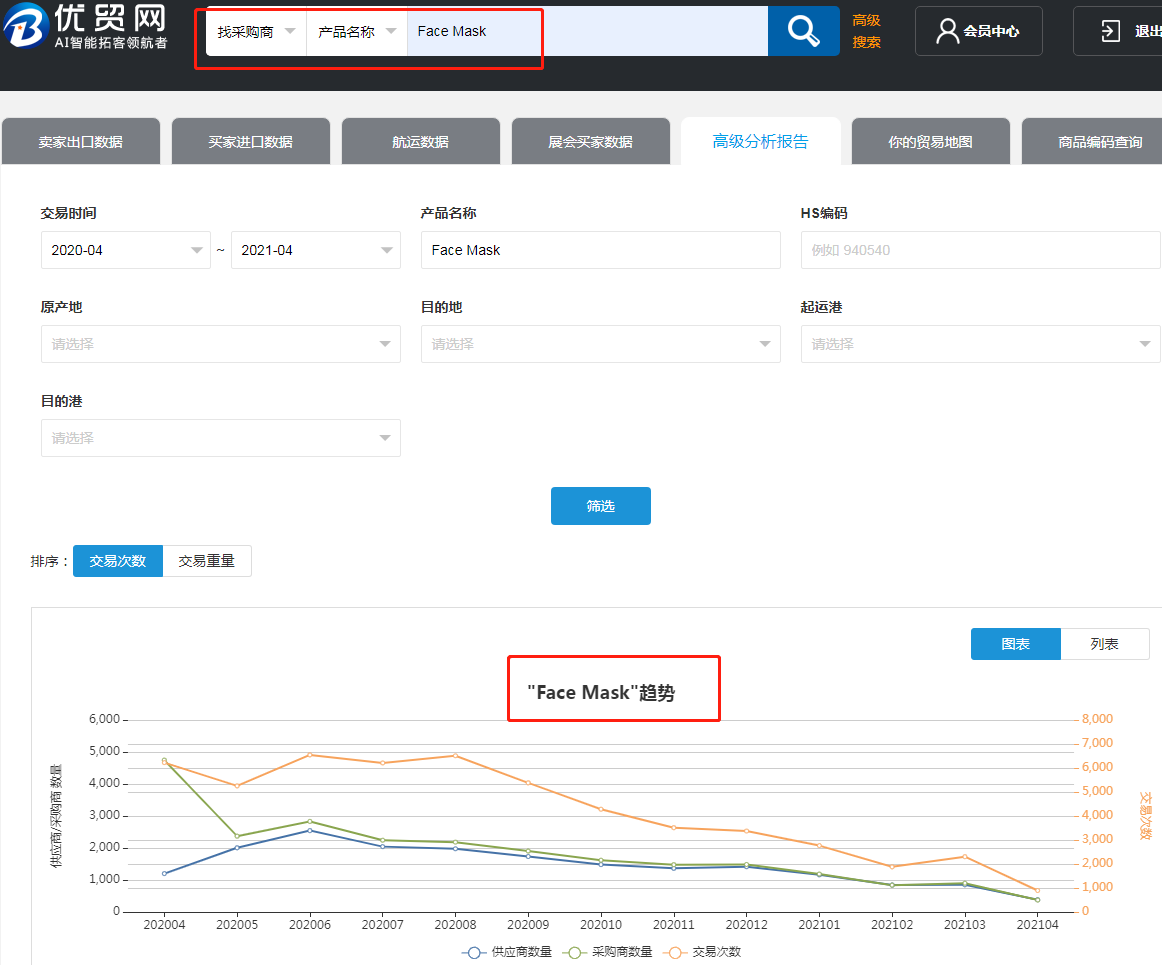The image size is (1162, 965).
Task: Toggle 采购商数量 legend marker
Action: 574,952
